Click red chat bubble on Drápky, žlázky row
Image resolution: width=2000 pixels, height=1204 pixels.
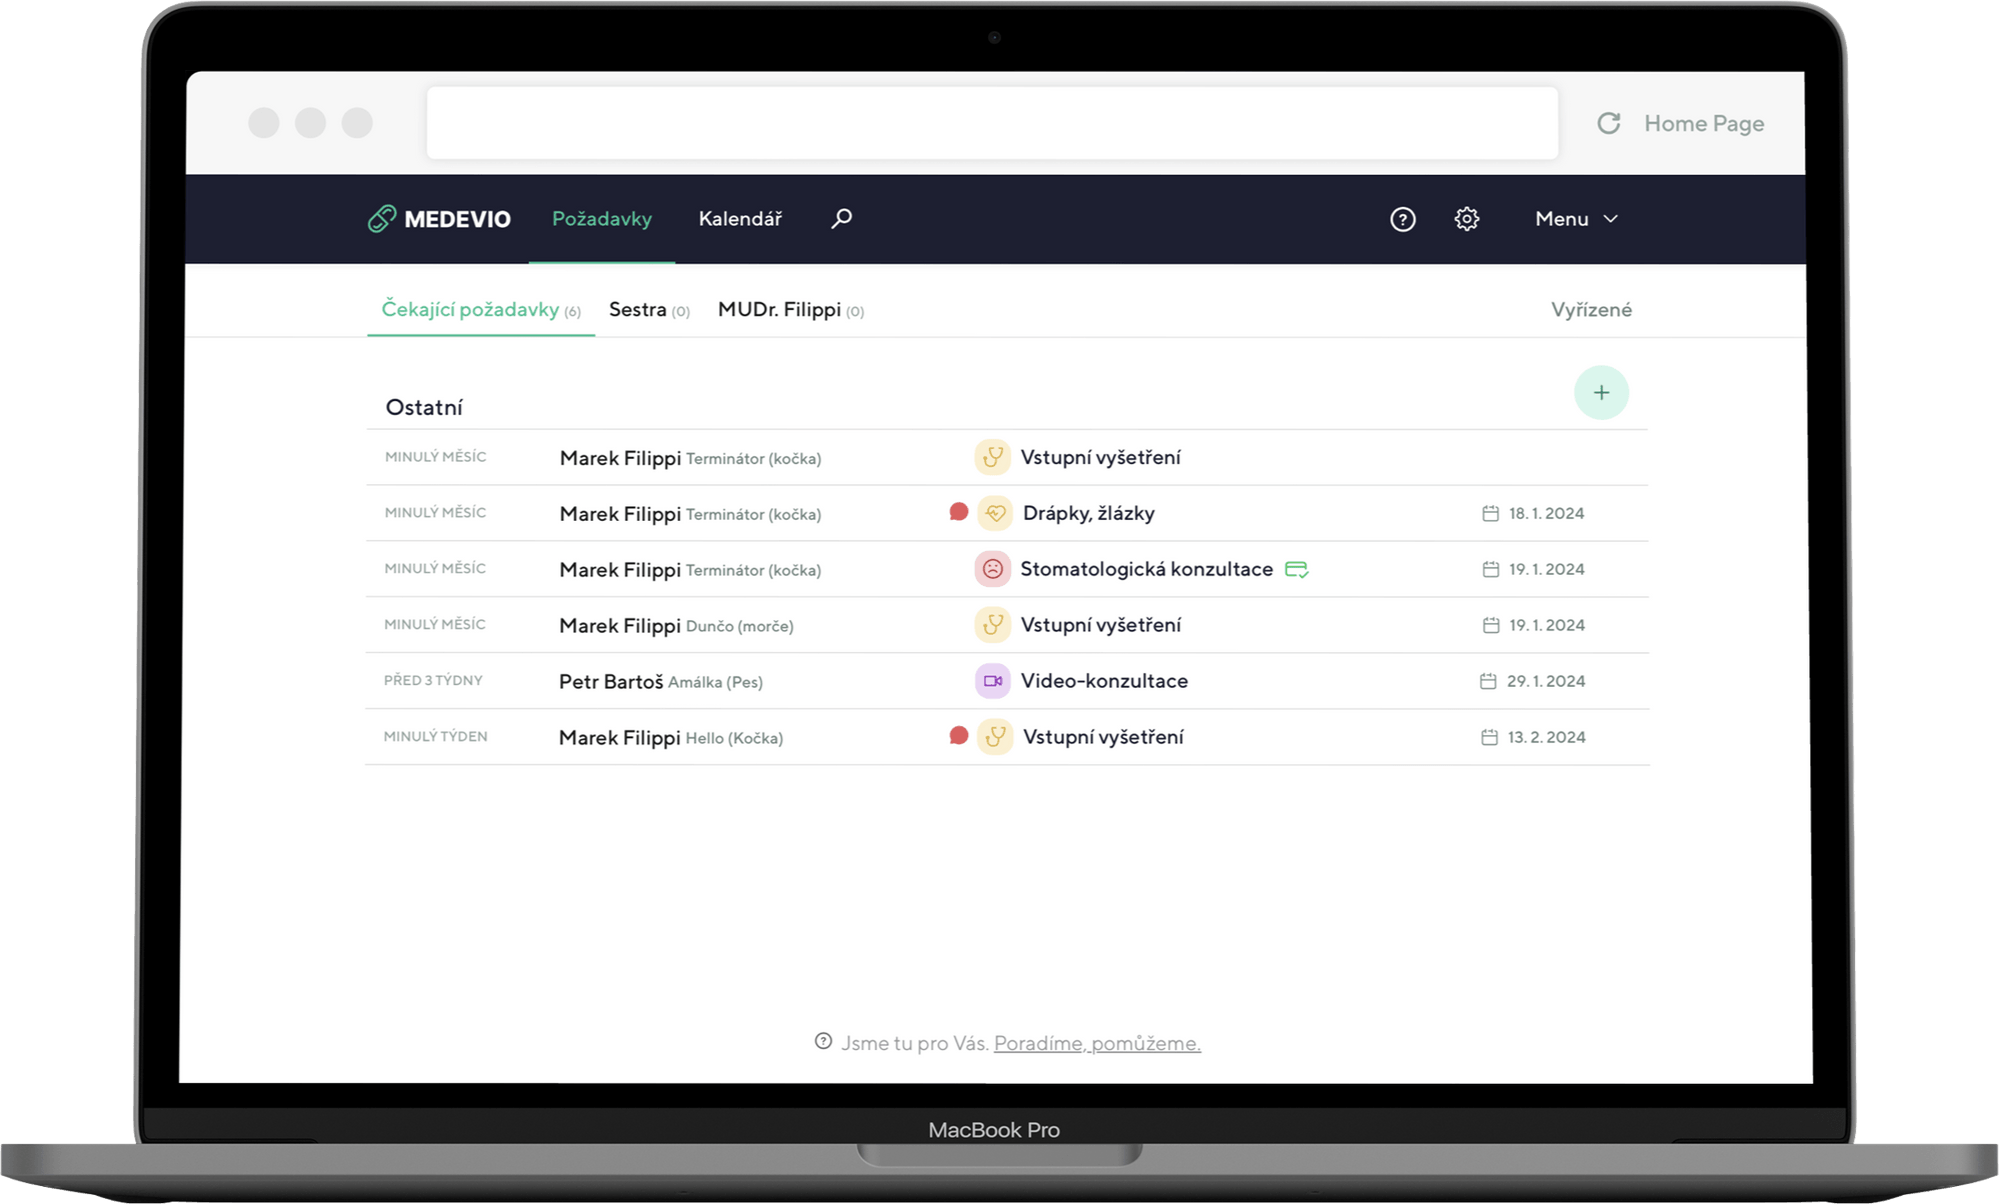[x=958, y=512]
